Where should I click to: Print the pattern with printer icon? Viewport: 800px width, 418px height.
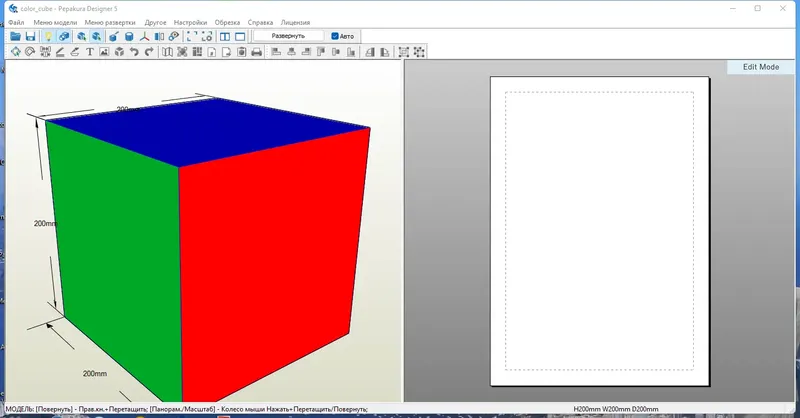coord(257,52)
